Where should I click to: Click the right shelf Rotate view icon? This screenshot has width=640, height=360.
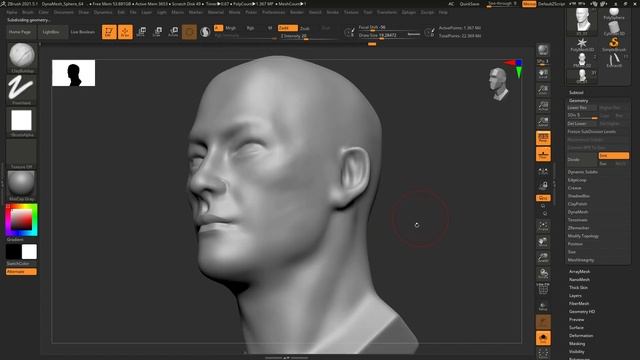point(543,274)
